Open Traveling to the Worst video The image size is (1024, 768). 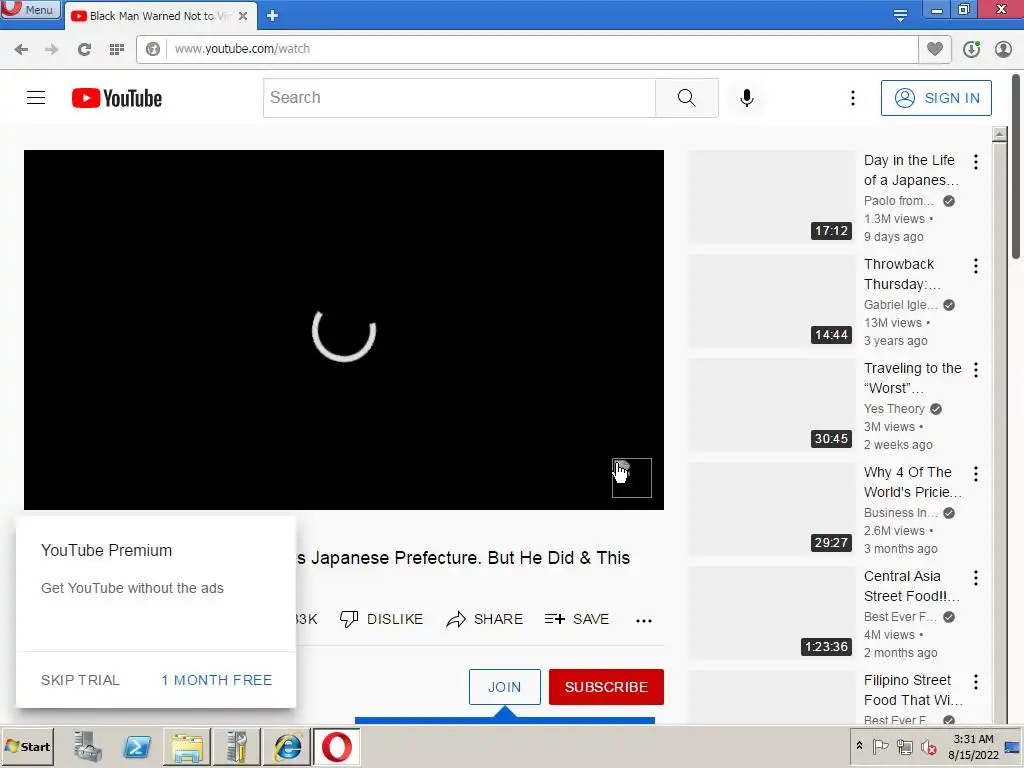tap(912, 378)
